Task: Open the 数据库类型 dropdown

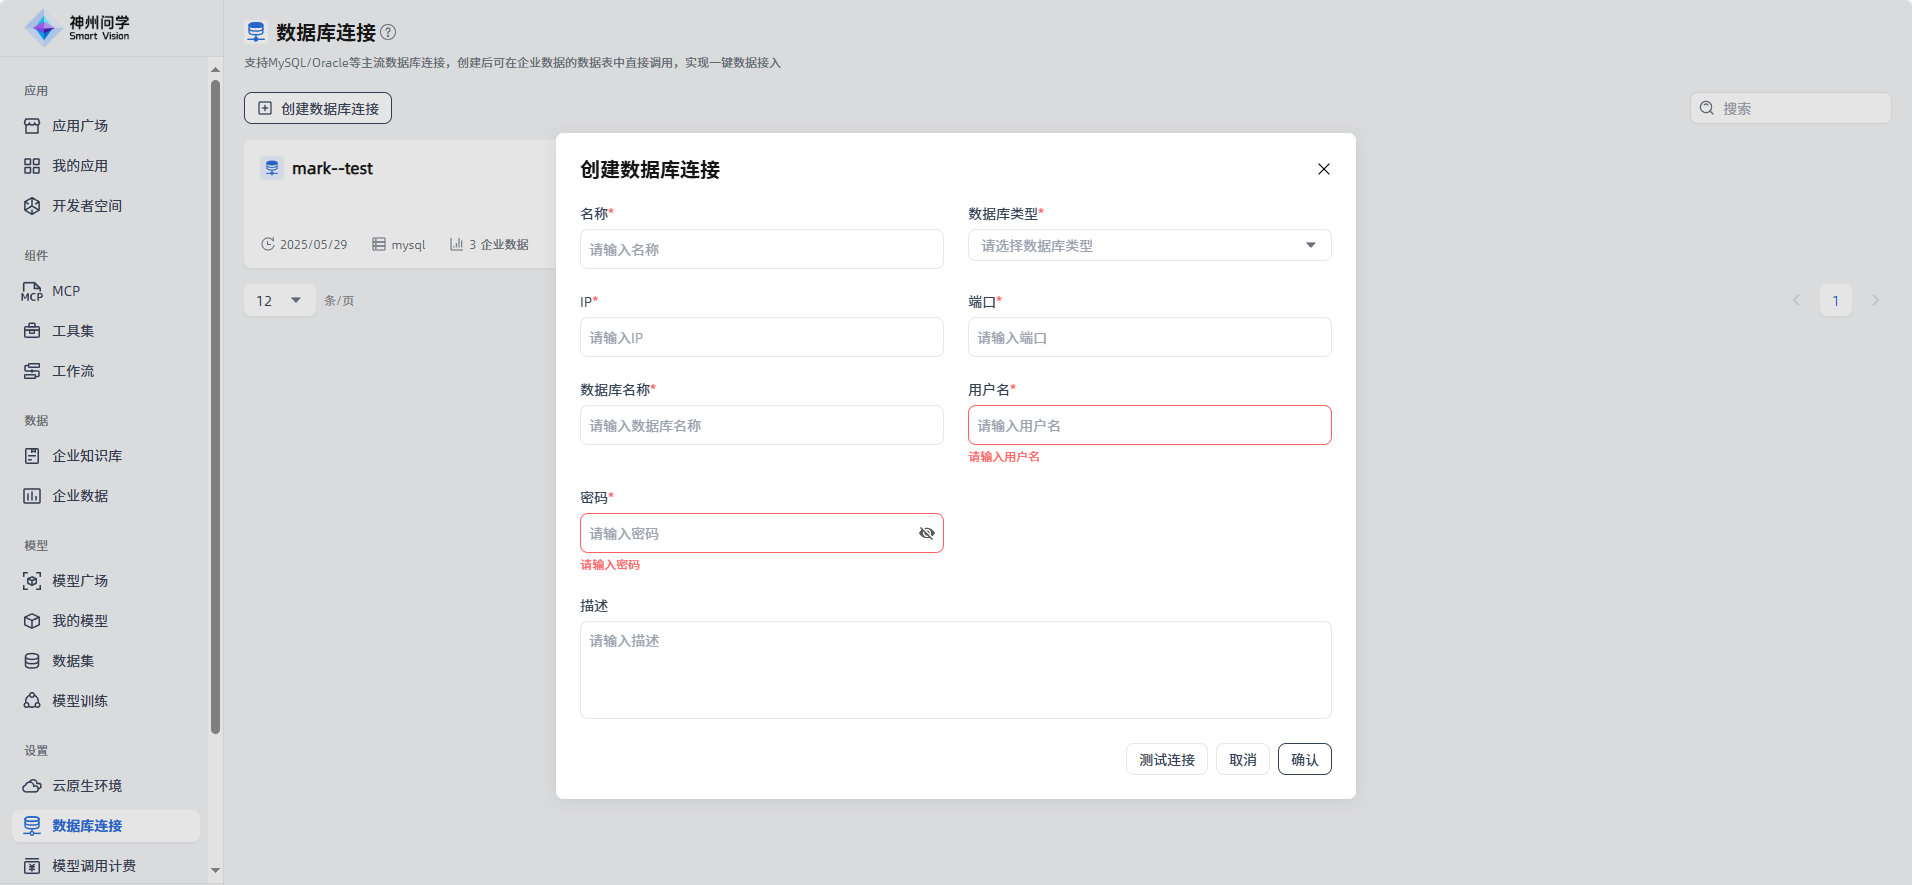Action: pos(1149,245)
